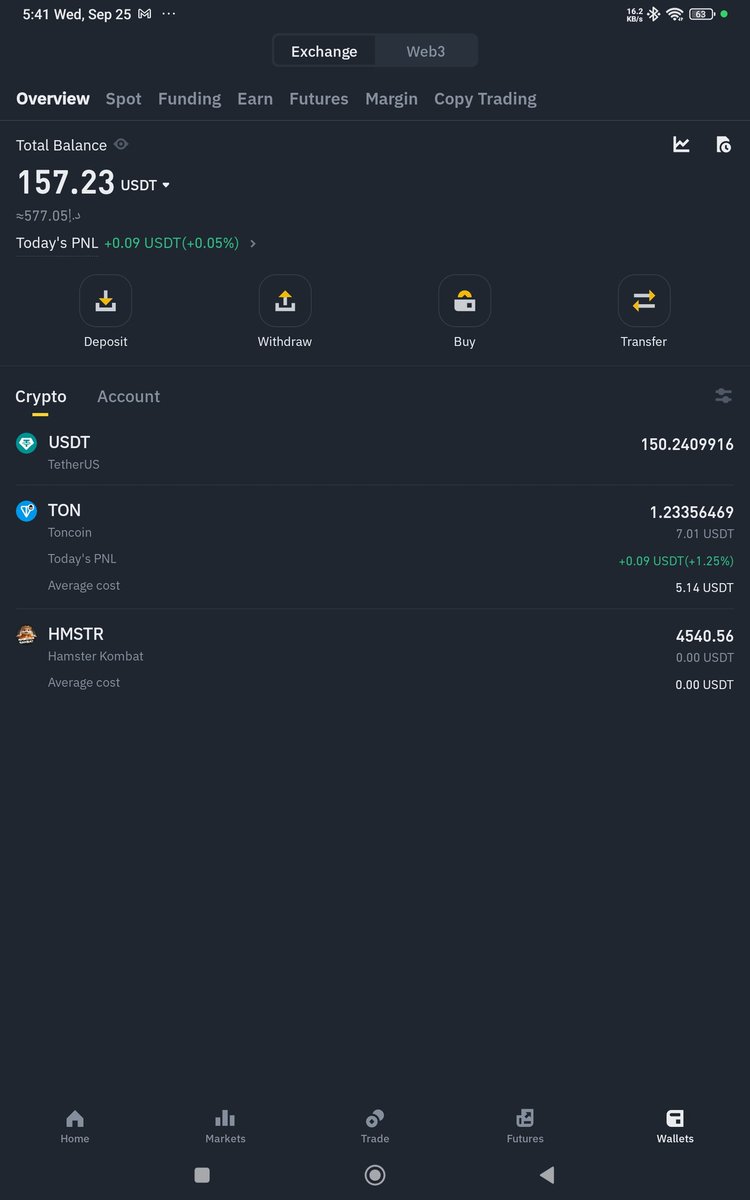Select the Margin tab
750x1200 pixels.
pyautogui.click(x=391, y=99)
